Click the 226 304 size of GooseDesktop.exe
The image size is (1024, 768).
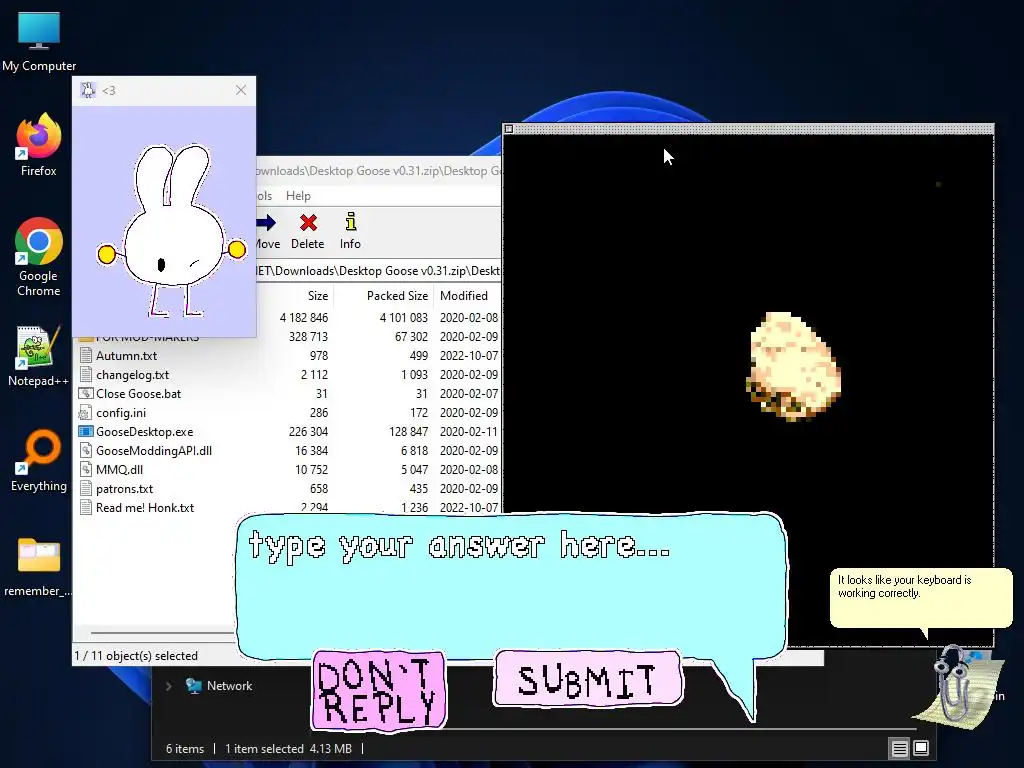[308, 432]
